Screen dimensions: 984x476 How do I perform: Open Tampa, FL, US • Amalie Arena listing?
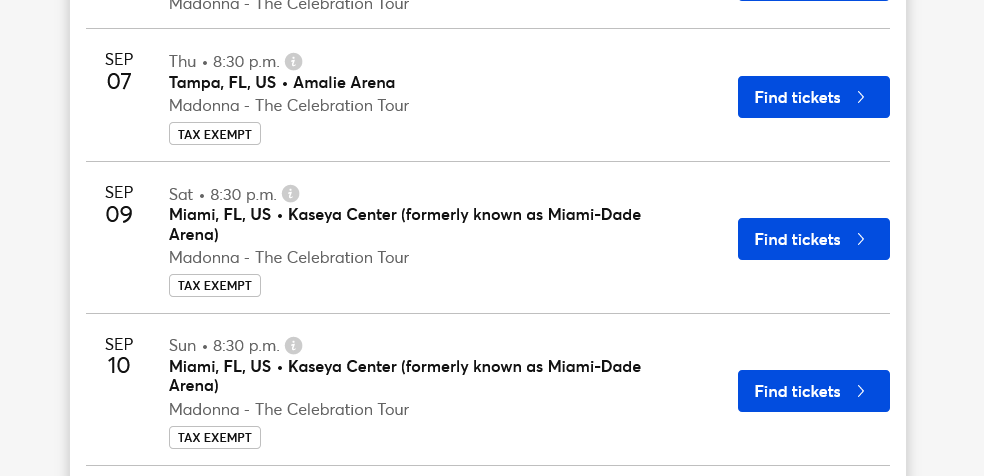click(282, 83)
